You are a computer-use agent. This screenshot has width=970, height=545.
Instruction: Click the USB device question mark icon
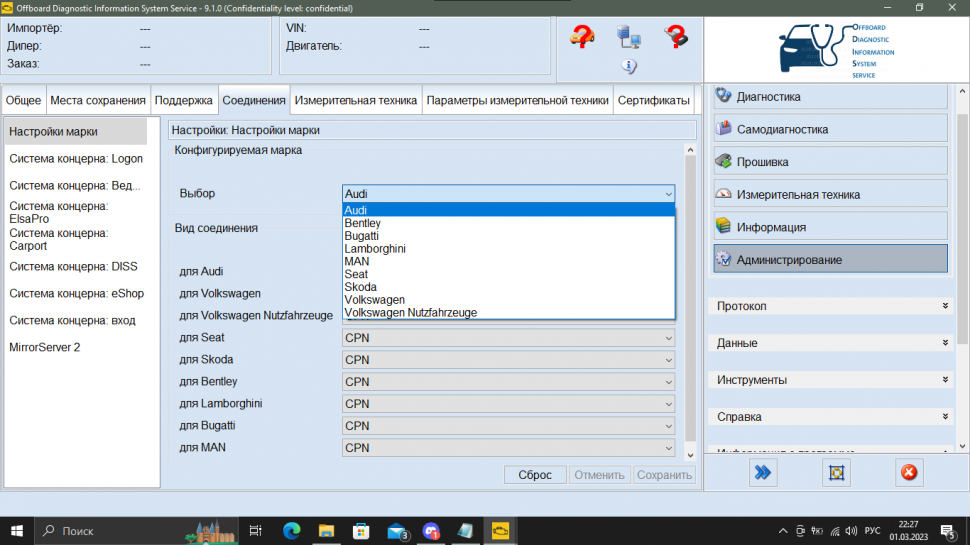coord(677,38)
